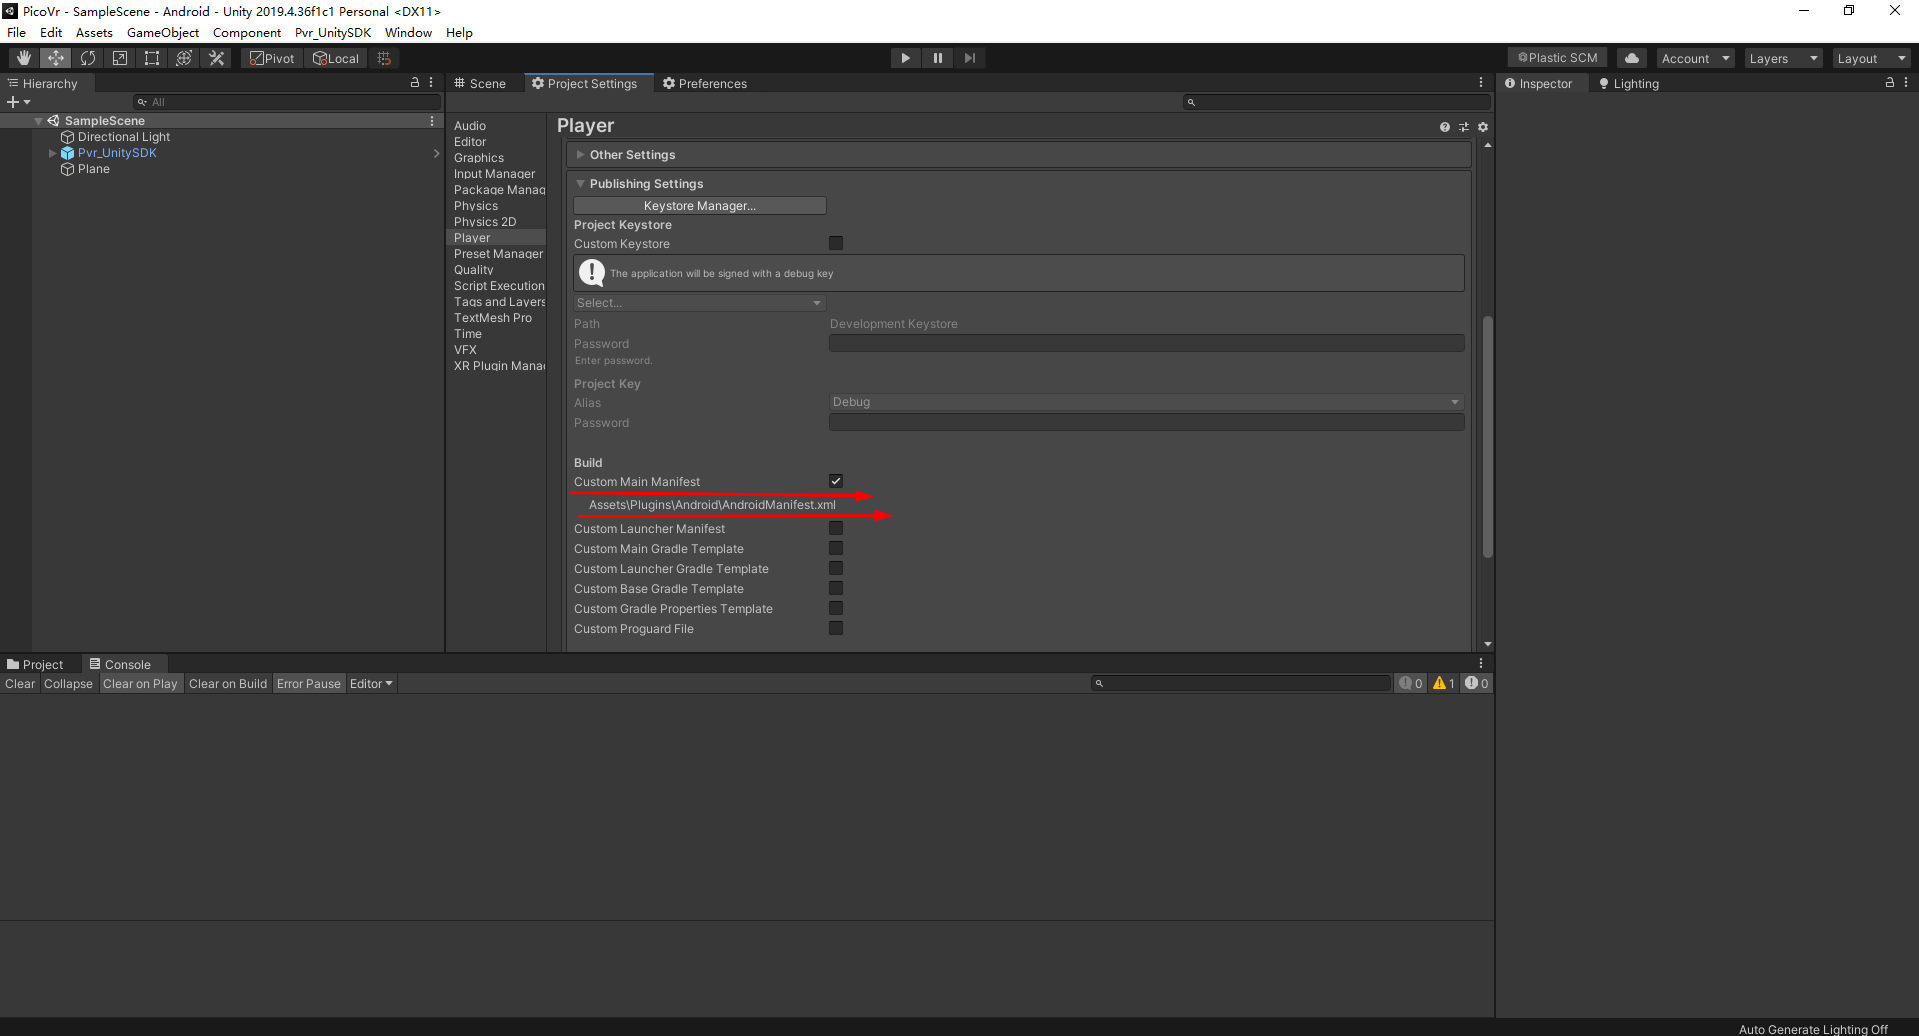1919x1036 pixels.
Task: Toggle grid snapping in the toolbar
Action: point(383,57)
